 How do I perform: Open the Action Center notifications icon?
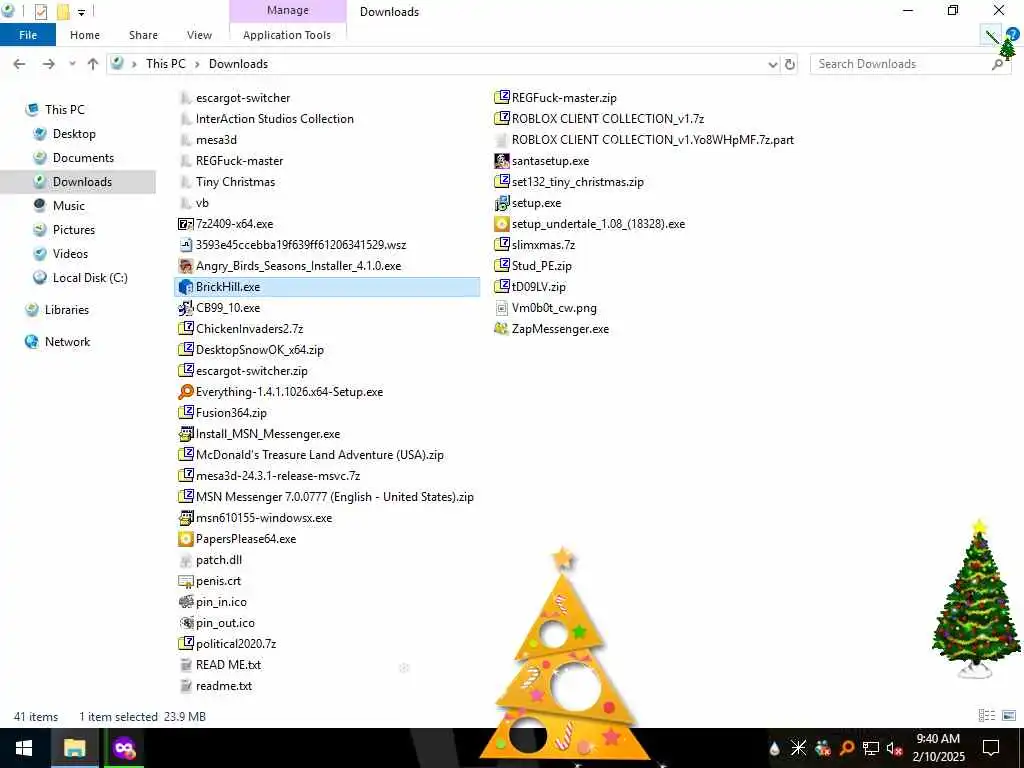click(x=991, y=748)
